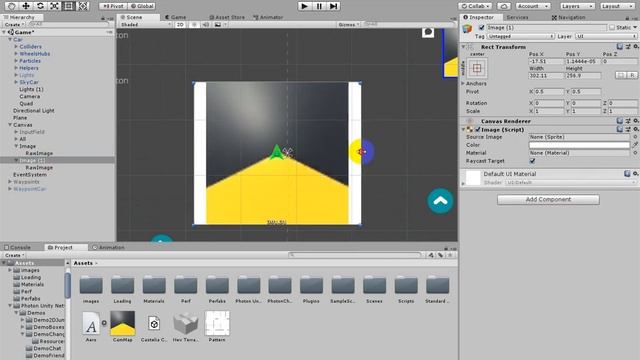Toggle 2D view mode in Scene

coord(180,24)
